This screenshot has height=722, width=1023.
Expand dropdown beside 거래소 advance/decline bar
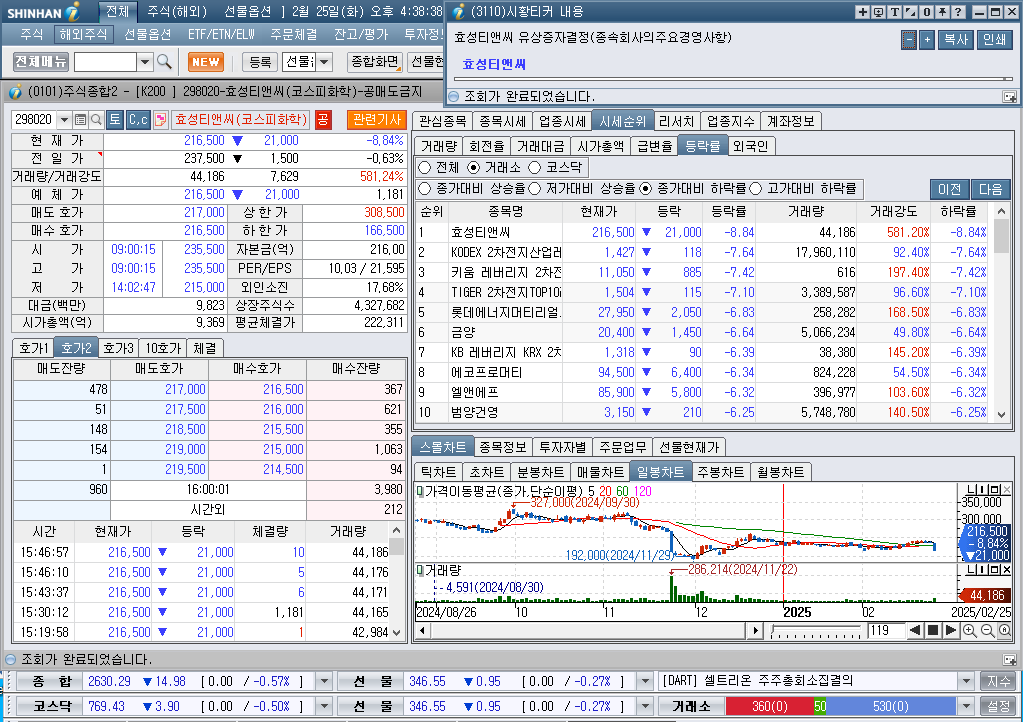[967, 706]
